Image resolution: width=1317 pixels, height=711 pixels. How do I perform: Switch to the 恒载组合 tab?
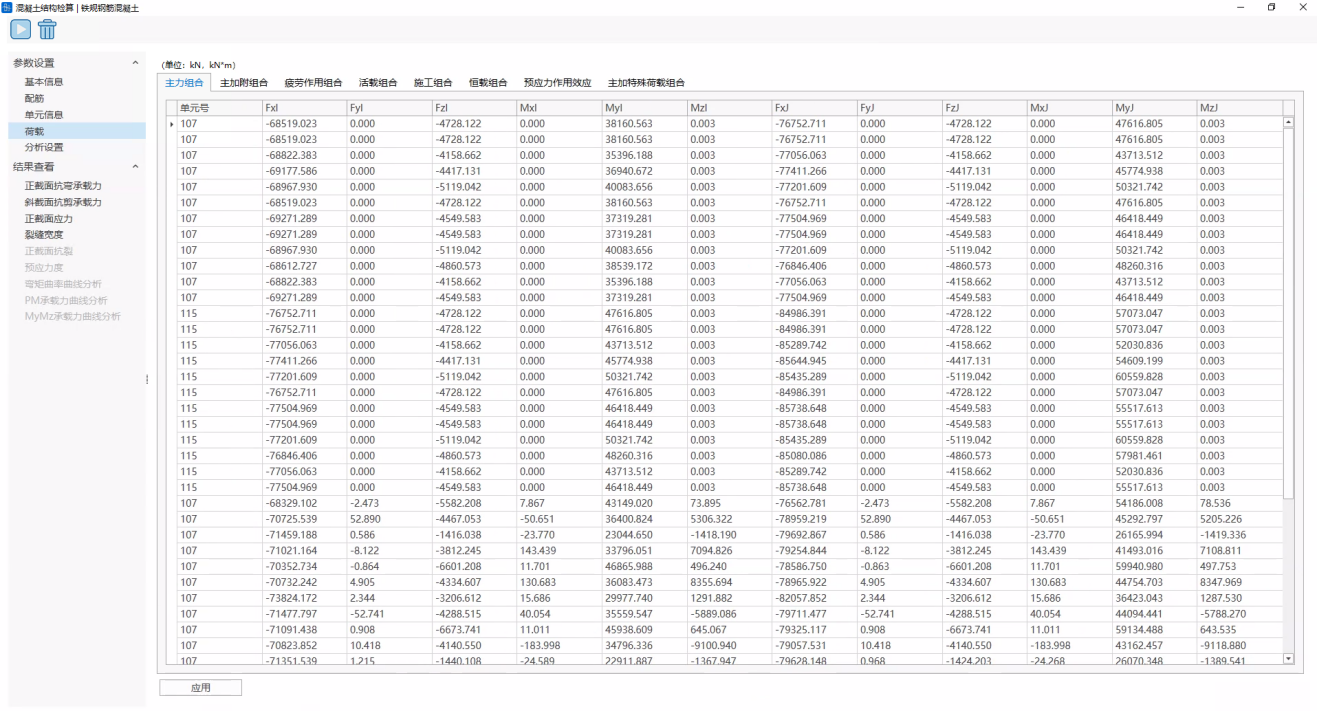pos(488,83)
